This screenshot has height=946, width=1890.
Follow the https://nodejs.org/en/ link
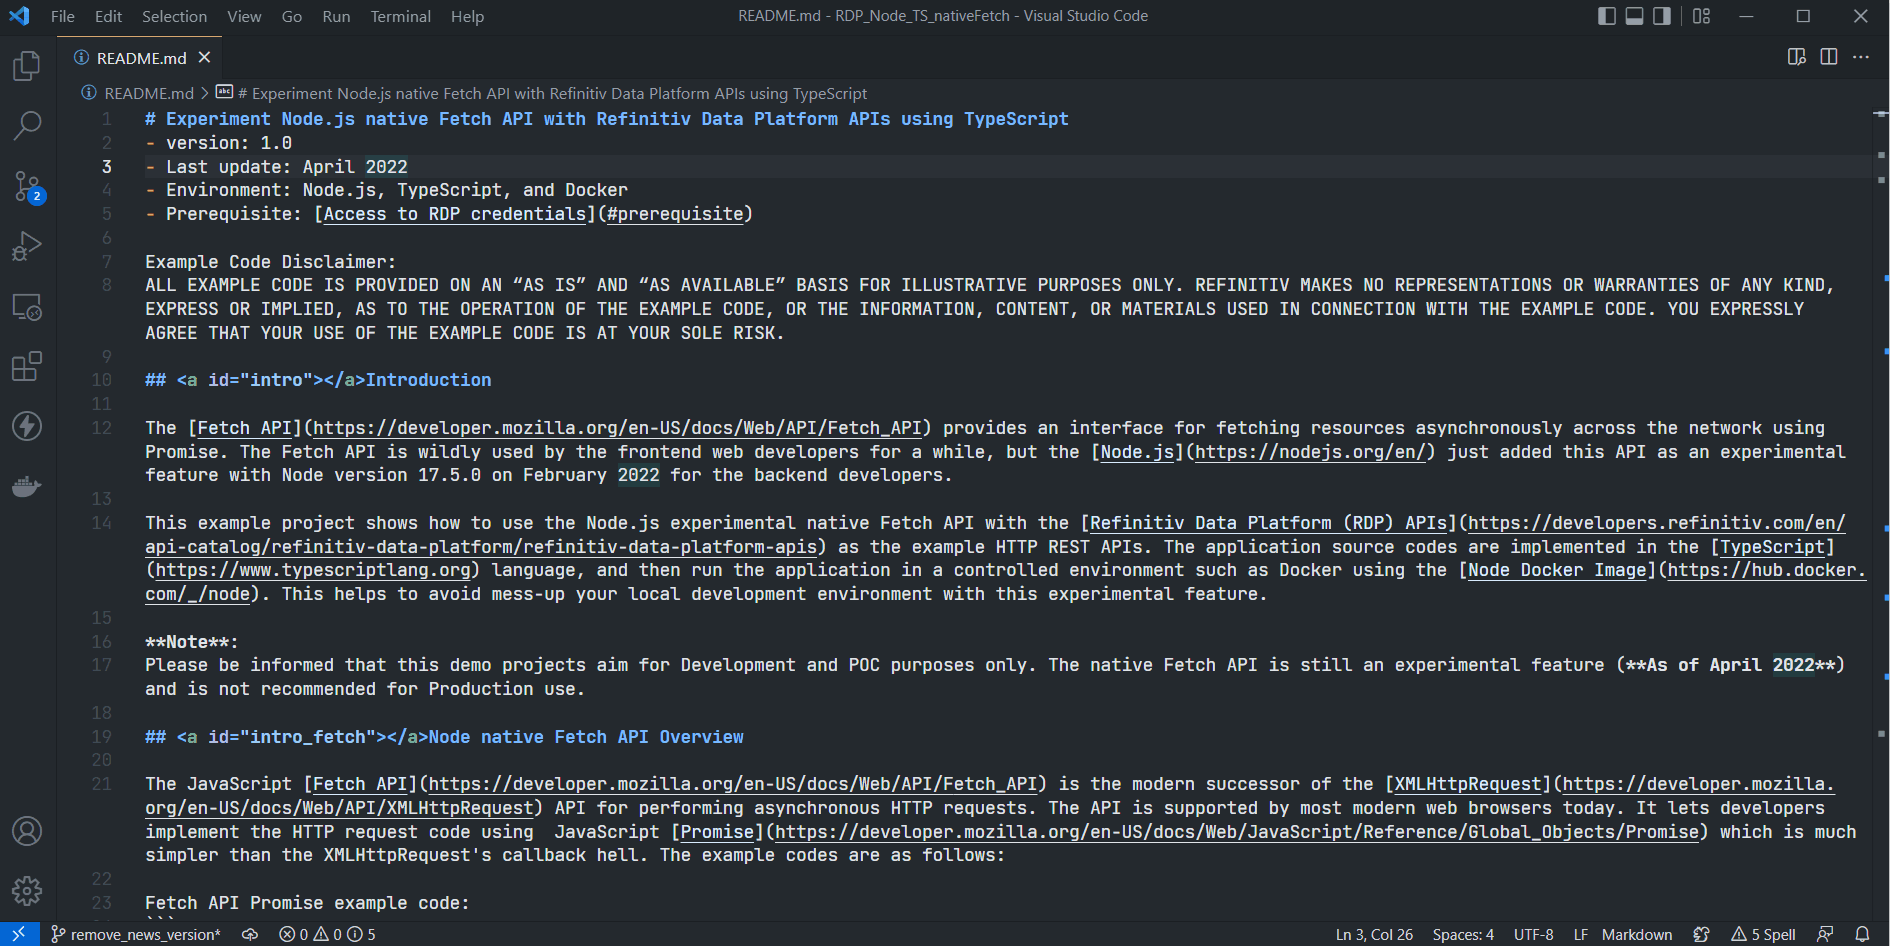coord(1310,452)
